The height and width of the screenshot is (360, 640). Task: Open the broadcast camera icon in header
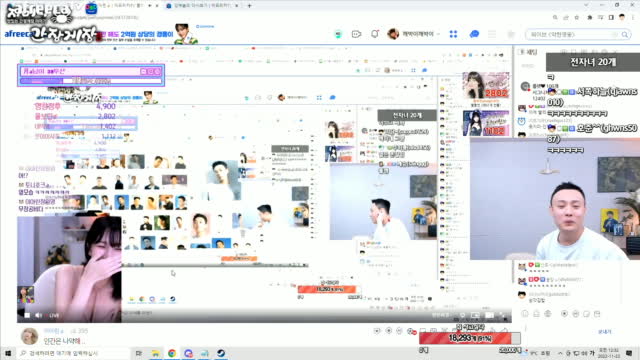click(x=356, y=34)
